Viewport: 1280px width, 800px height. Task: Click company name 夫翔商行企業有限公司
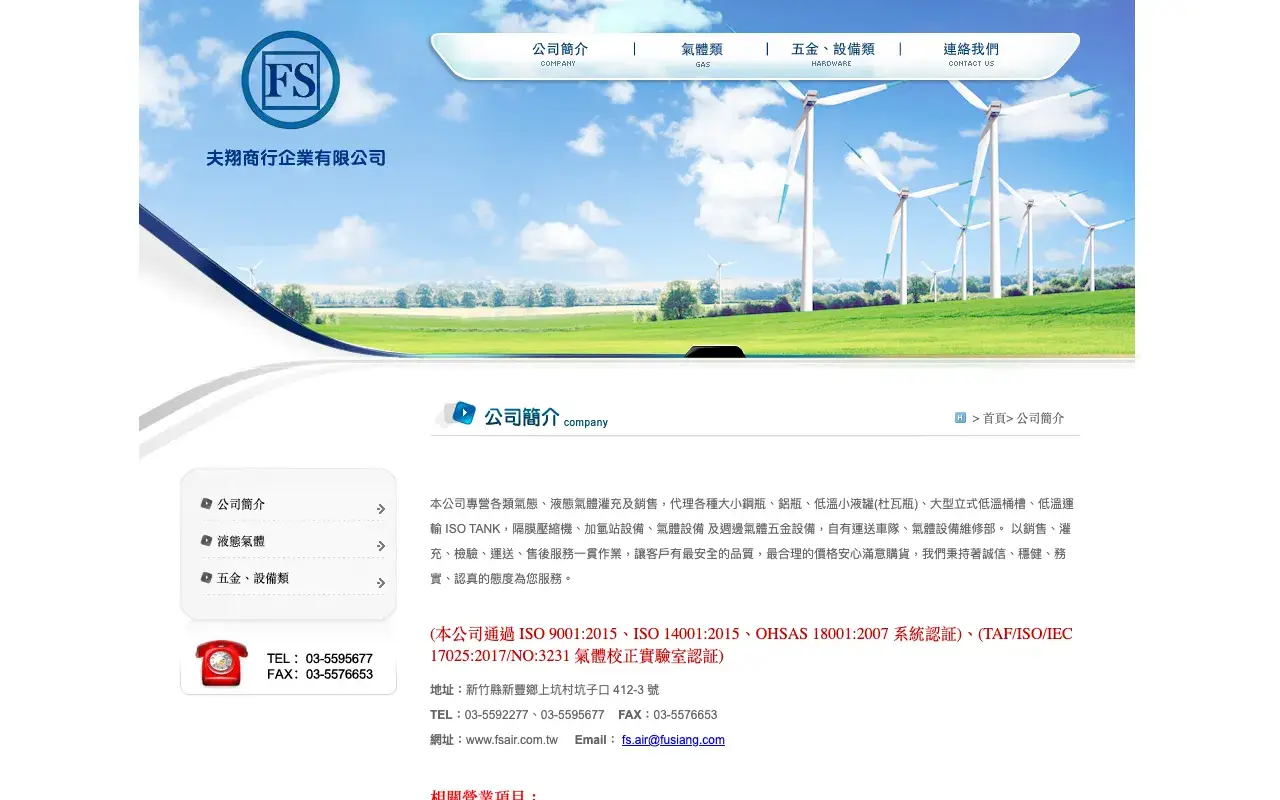point(296,158)
